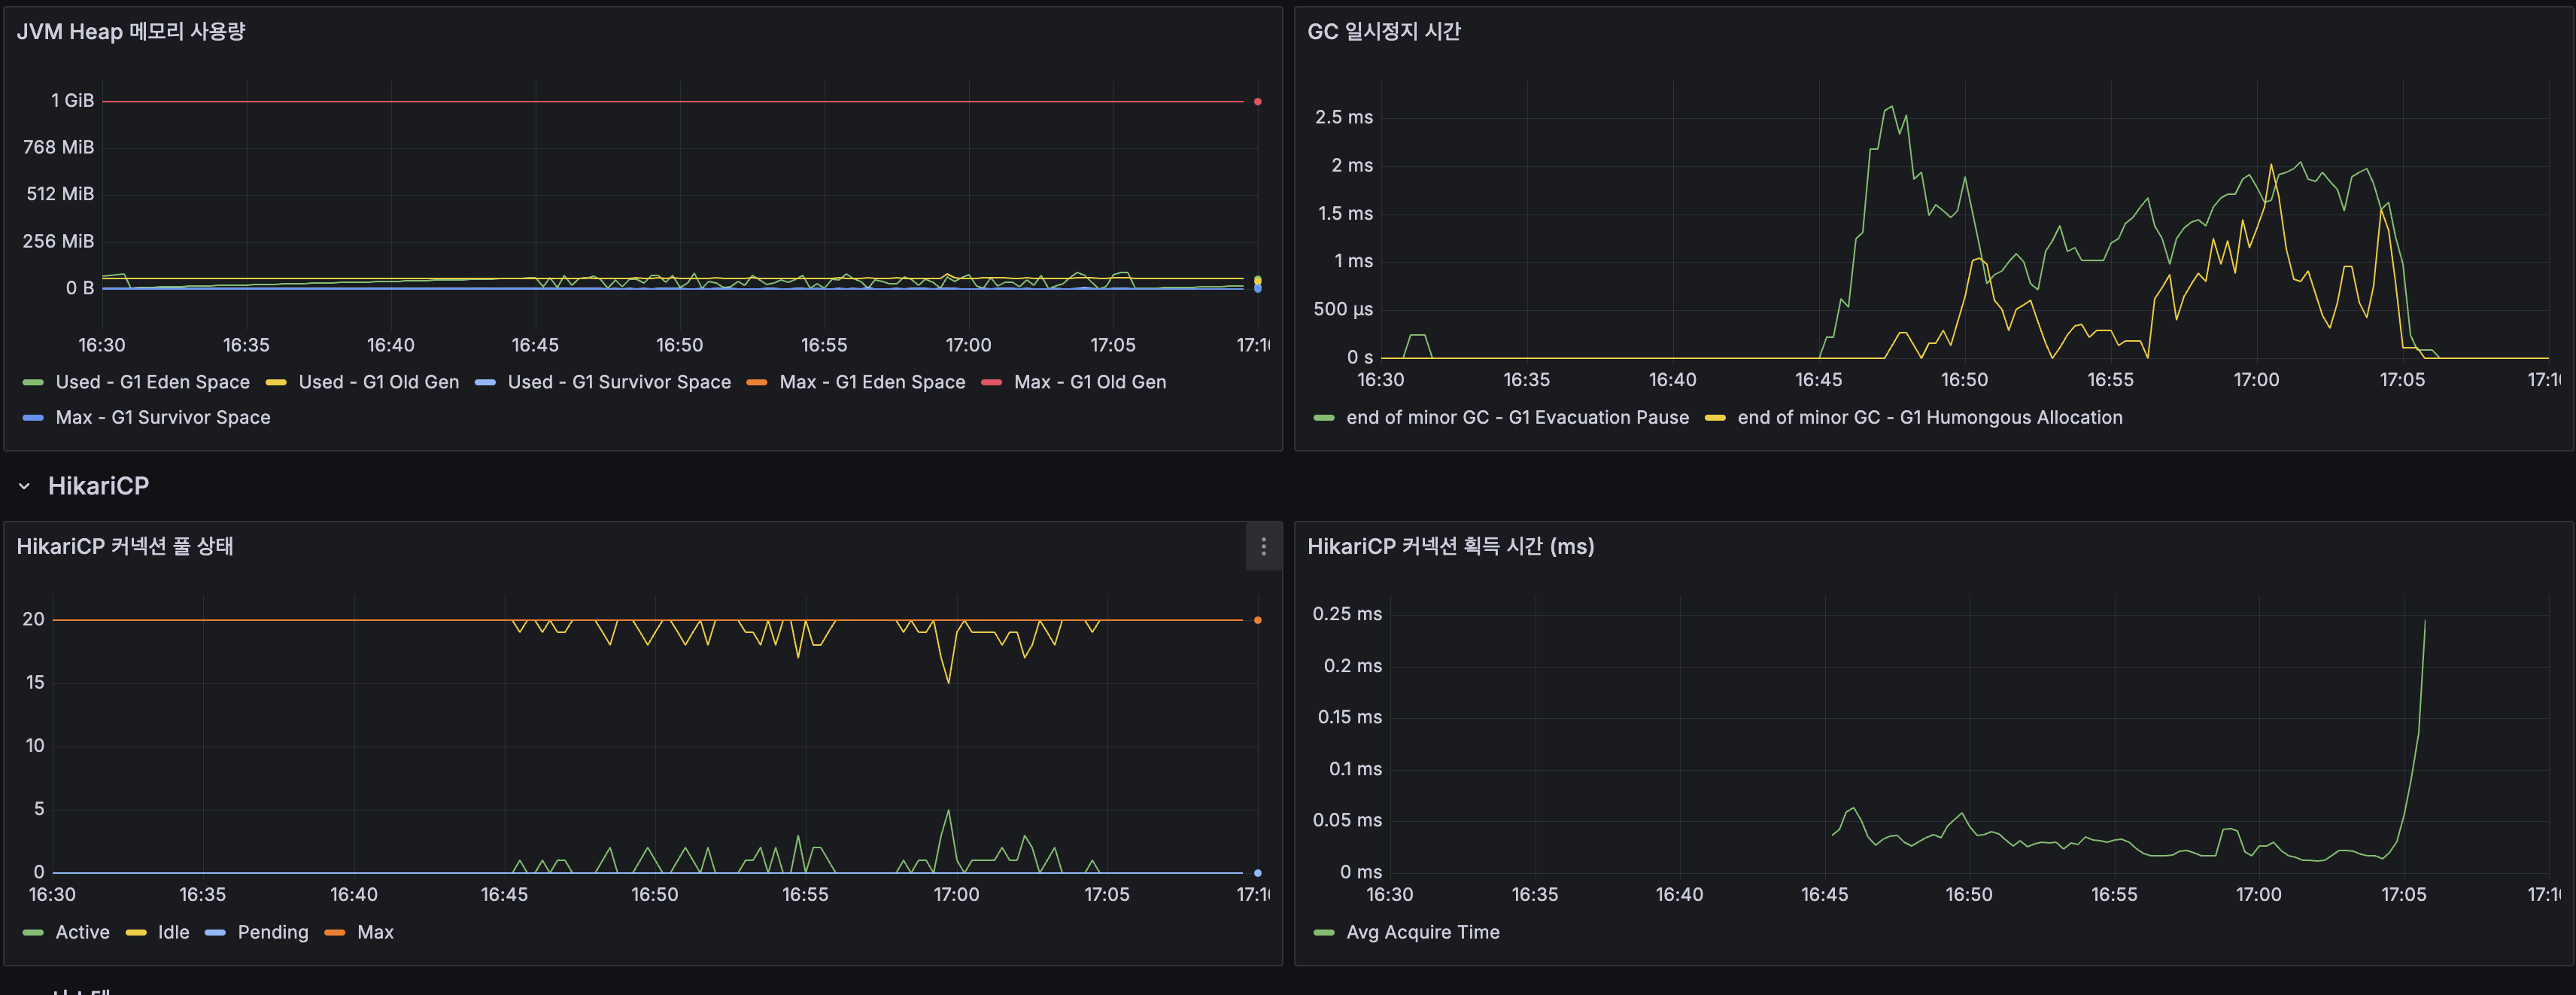Collapse the HikariCP row

tap(23, 485)
